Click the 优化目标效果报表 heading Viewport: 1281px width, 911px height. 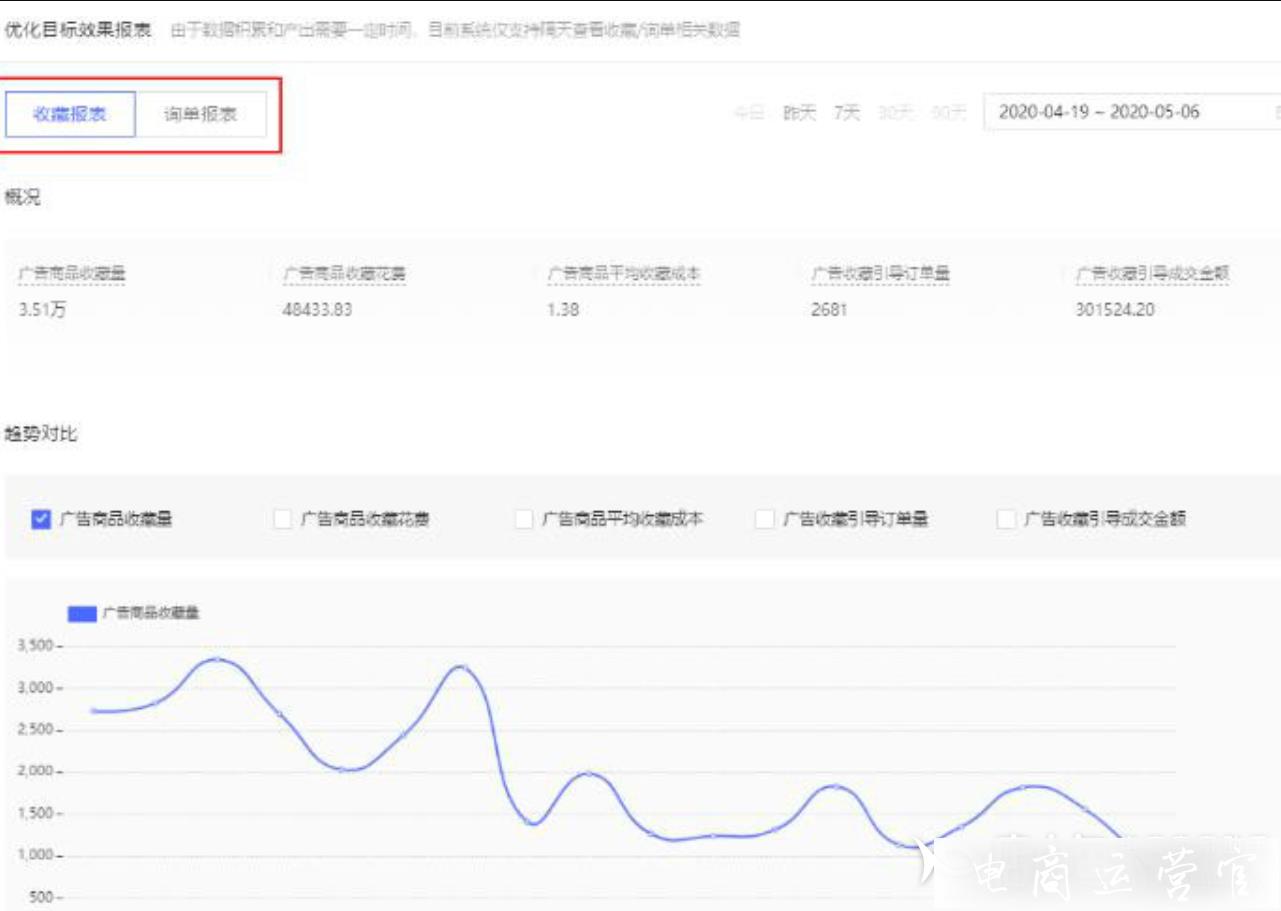78,30
